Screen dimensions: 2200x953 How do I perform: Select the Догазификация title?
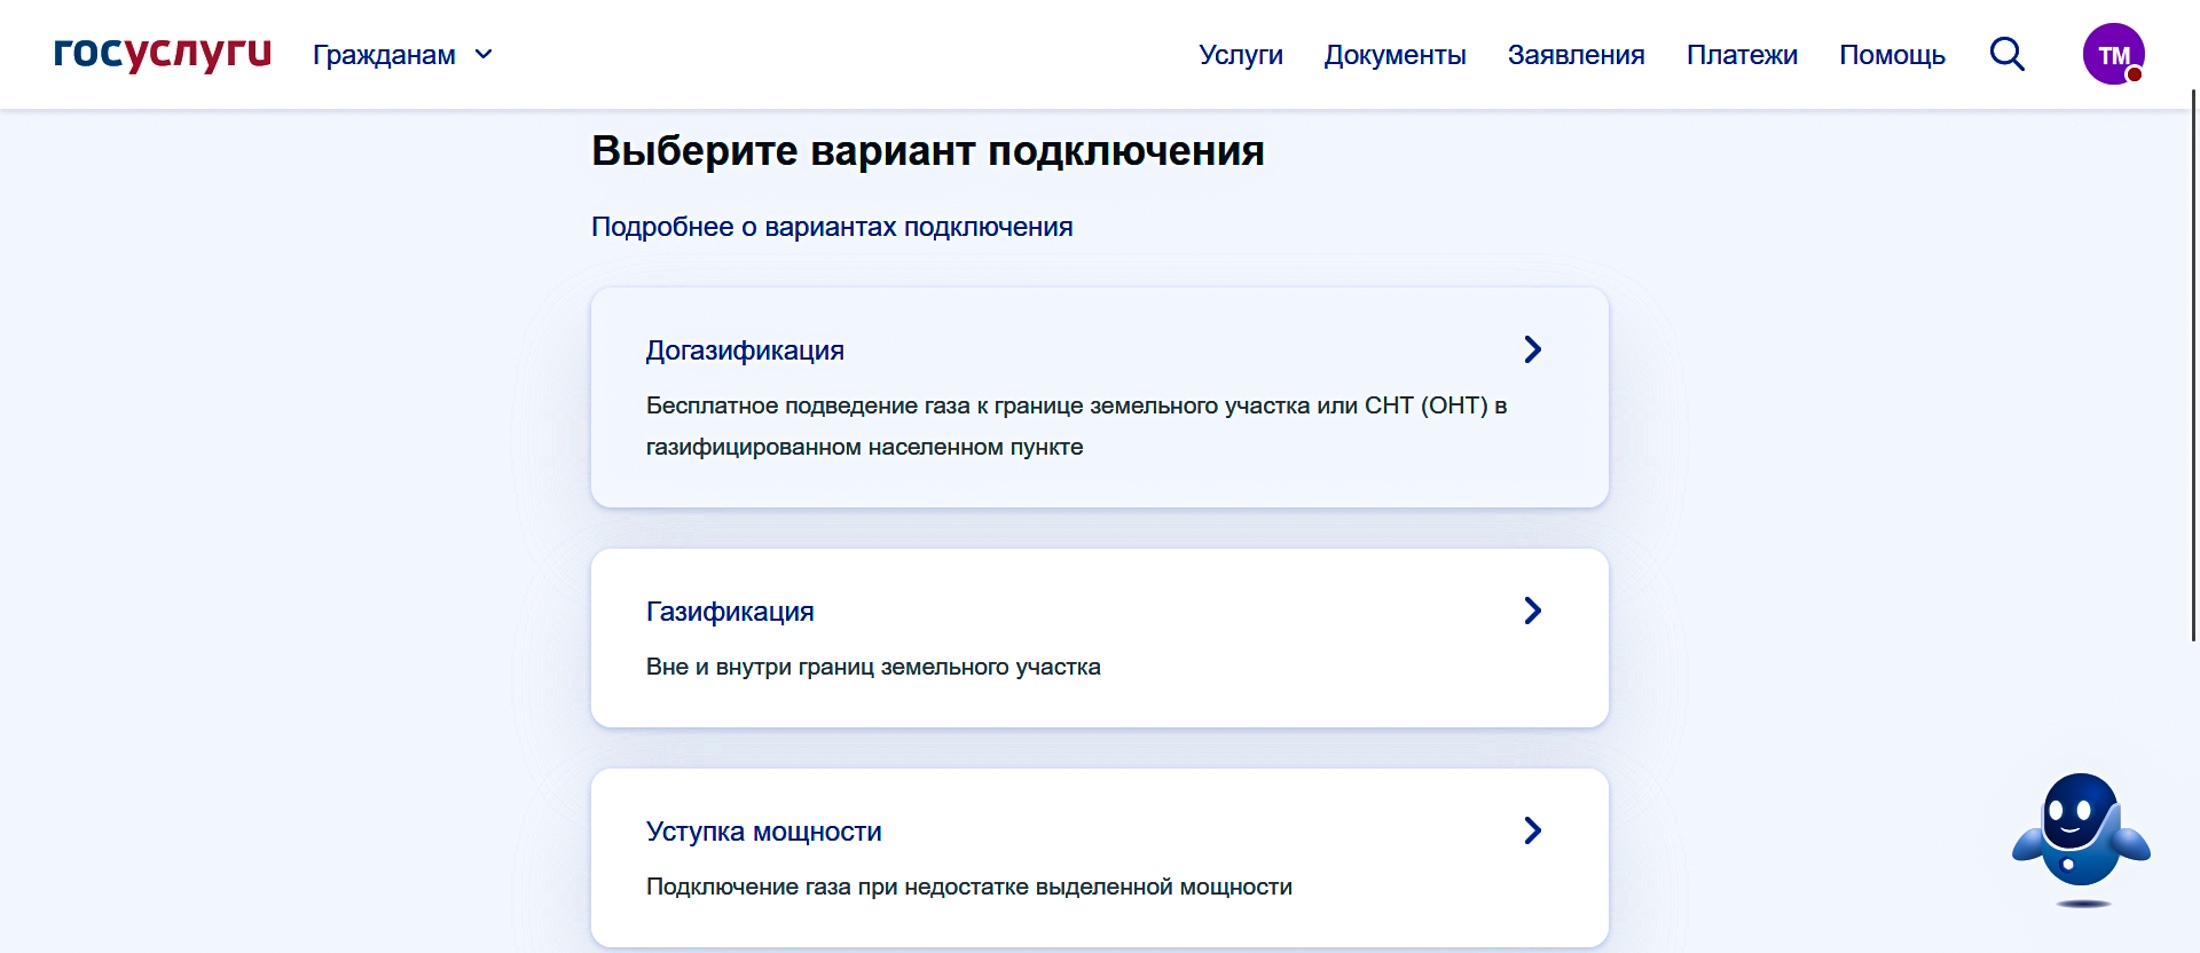pos(745,350)
